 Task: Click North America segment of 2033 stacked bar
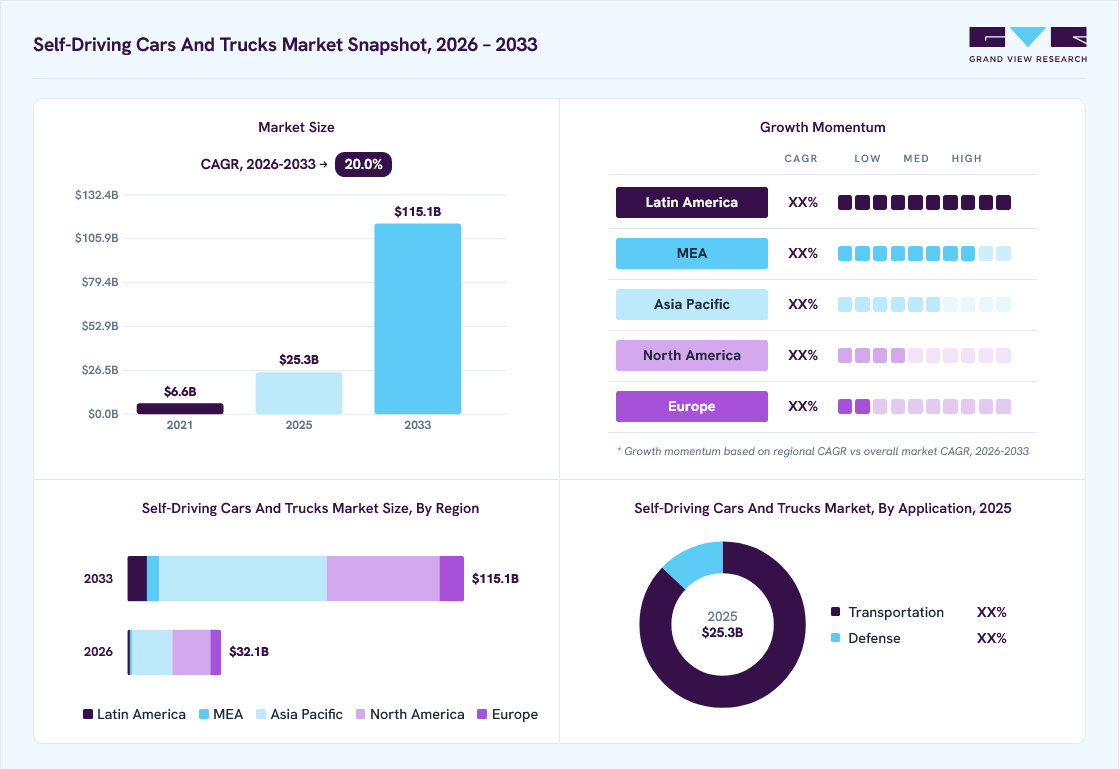tap(384, 578)
